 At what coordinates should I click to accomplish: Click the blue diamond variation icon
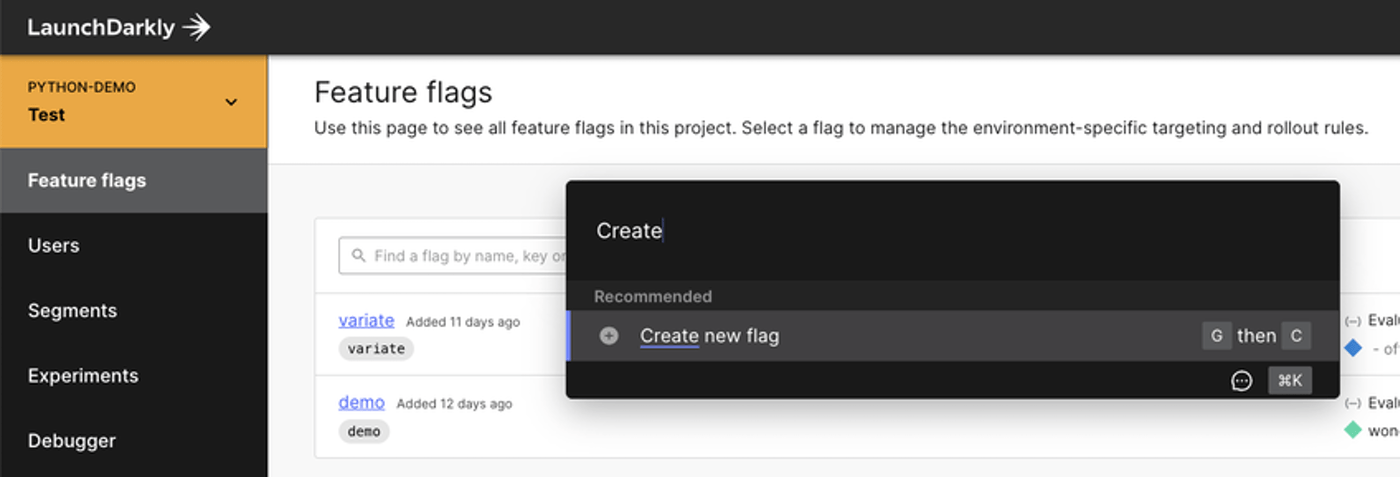(1353, 348)
